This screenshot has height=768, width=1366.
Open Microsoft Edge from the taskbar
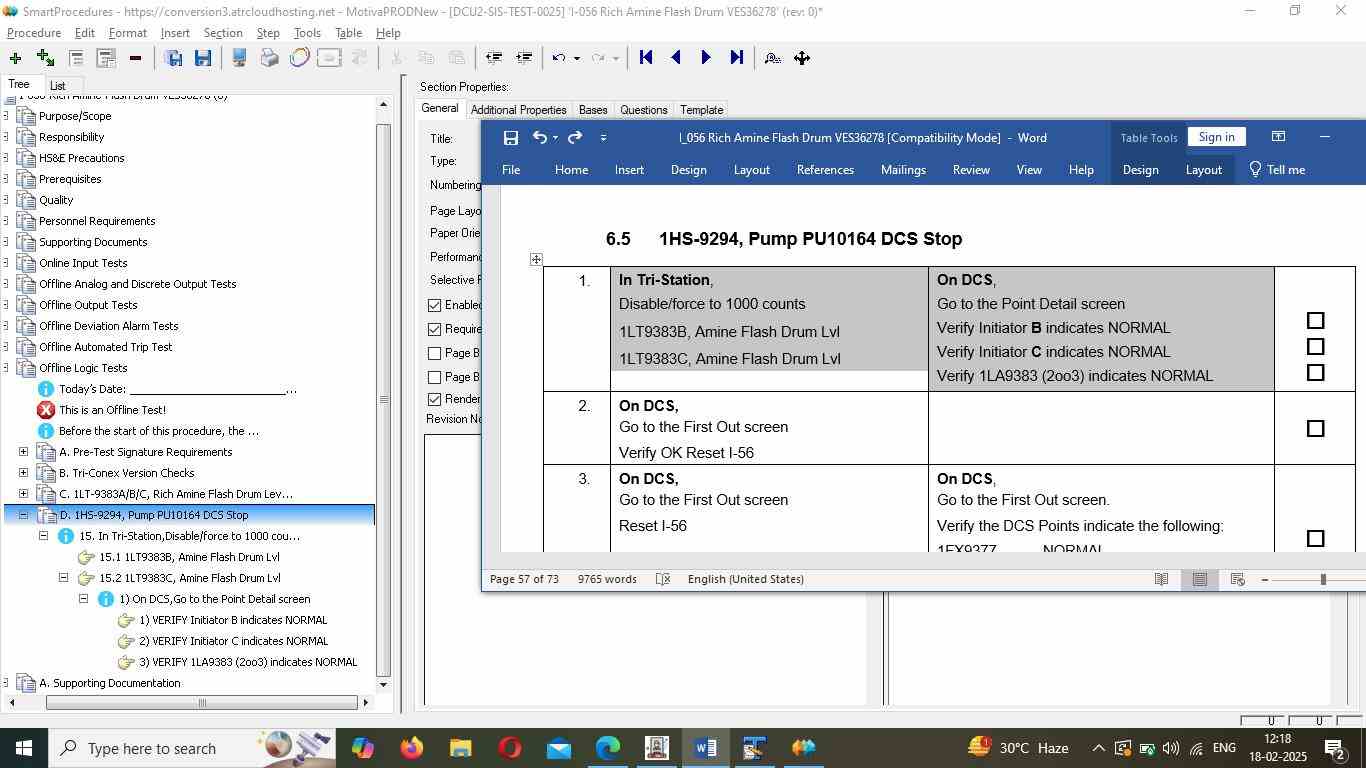tap(608, 748)
